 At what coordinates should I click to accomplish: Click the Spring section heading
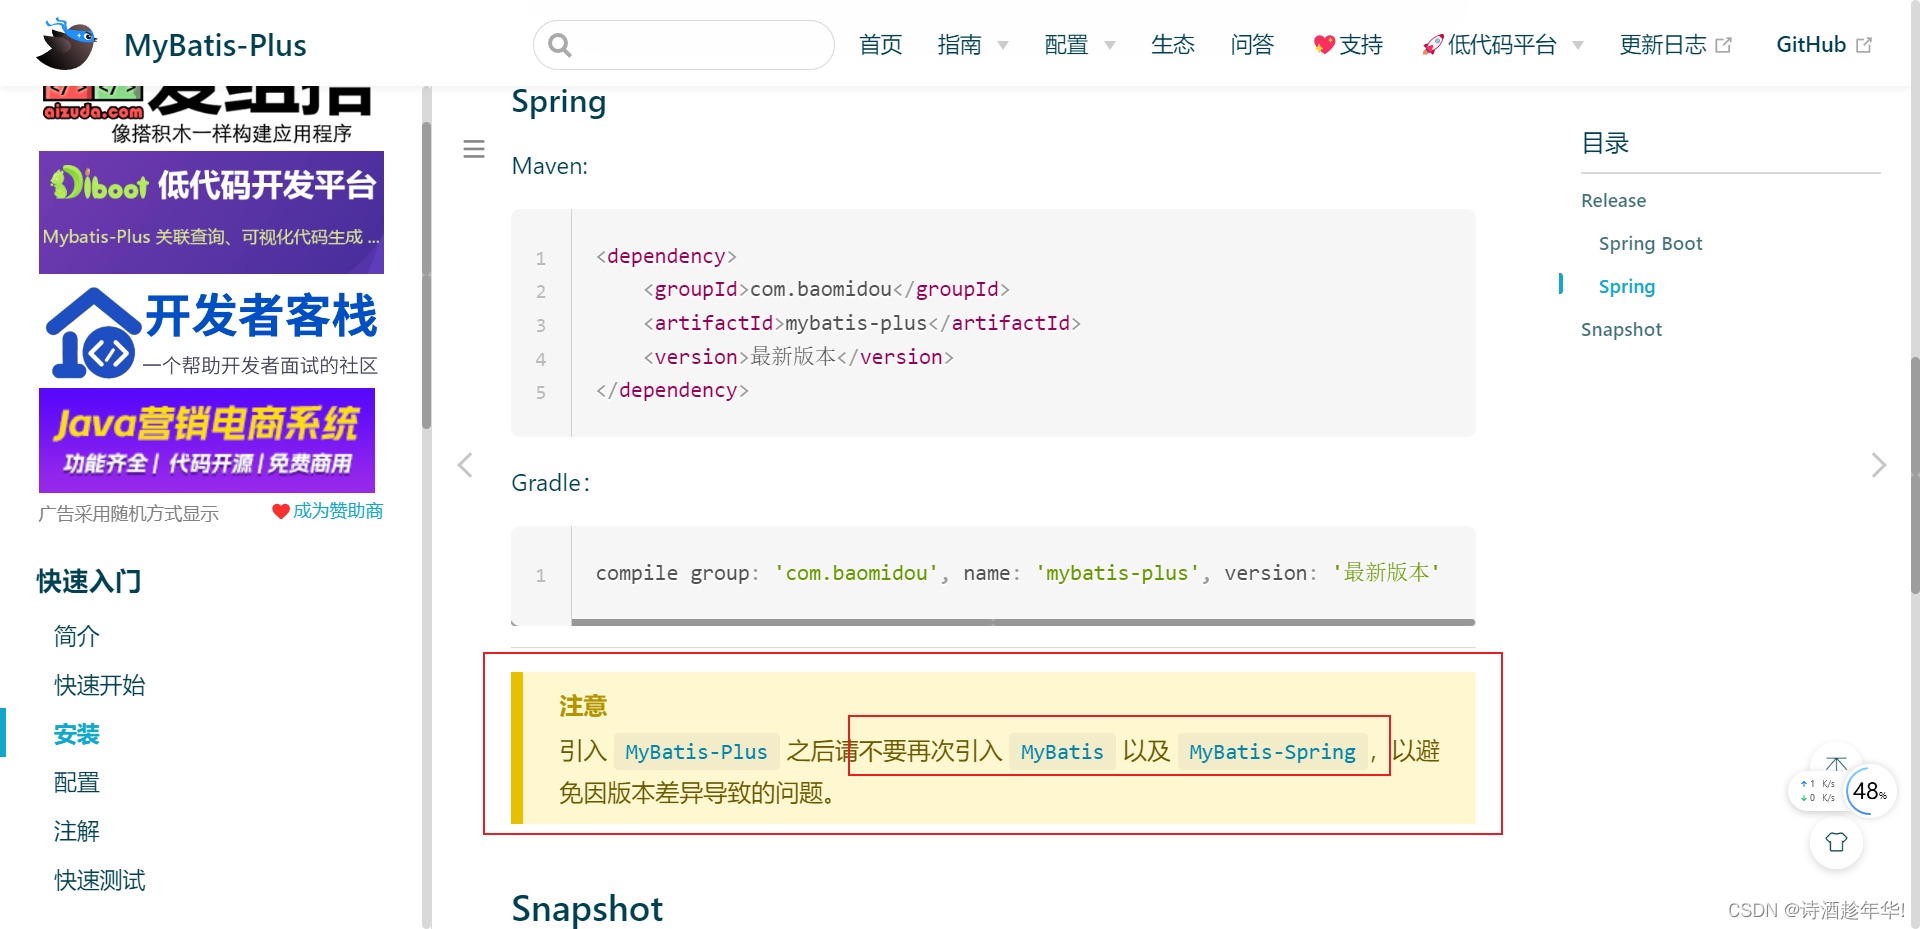coord(559,103)
